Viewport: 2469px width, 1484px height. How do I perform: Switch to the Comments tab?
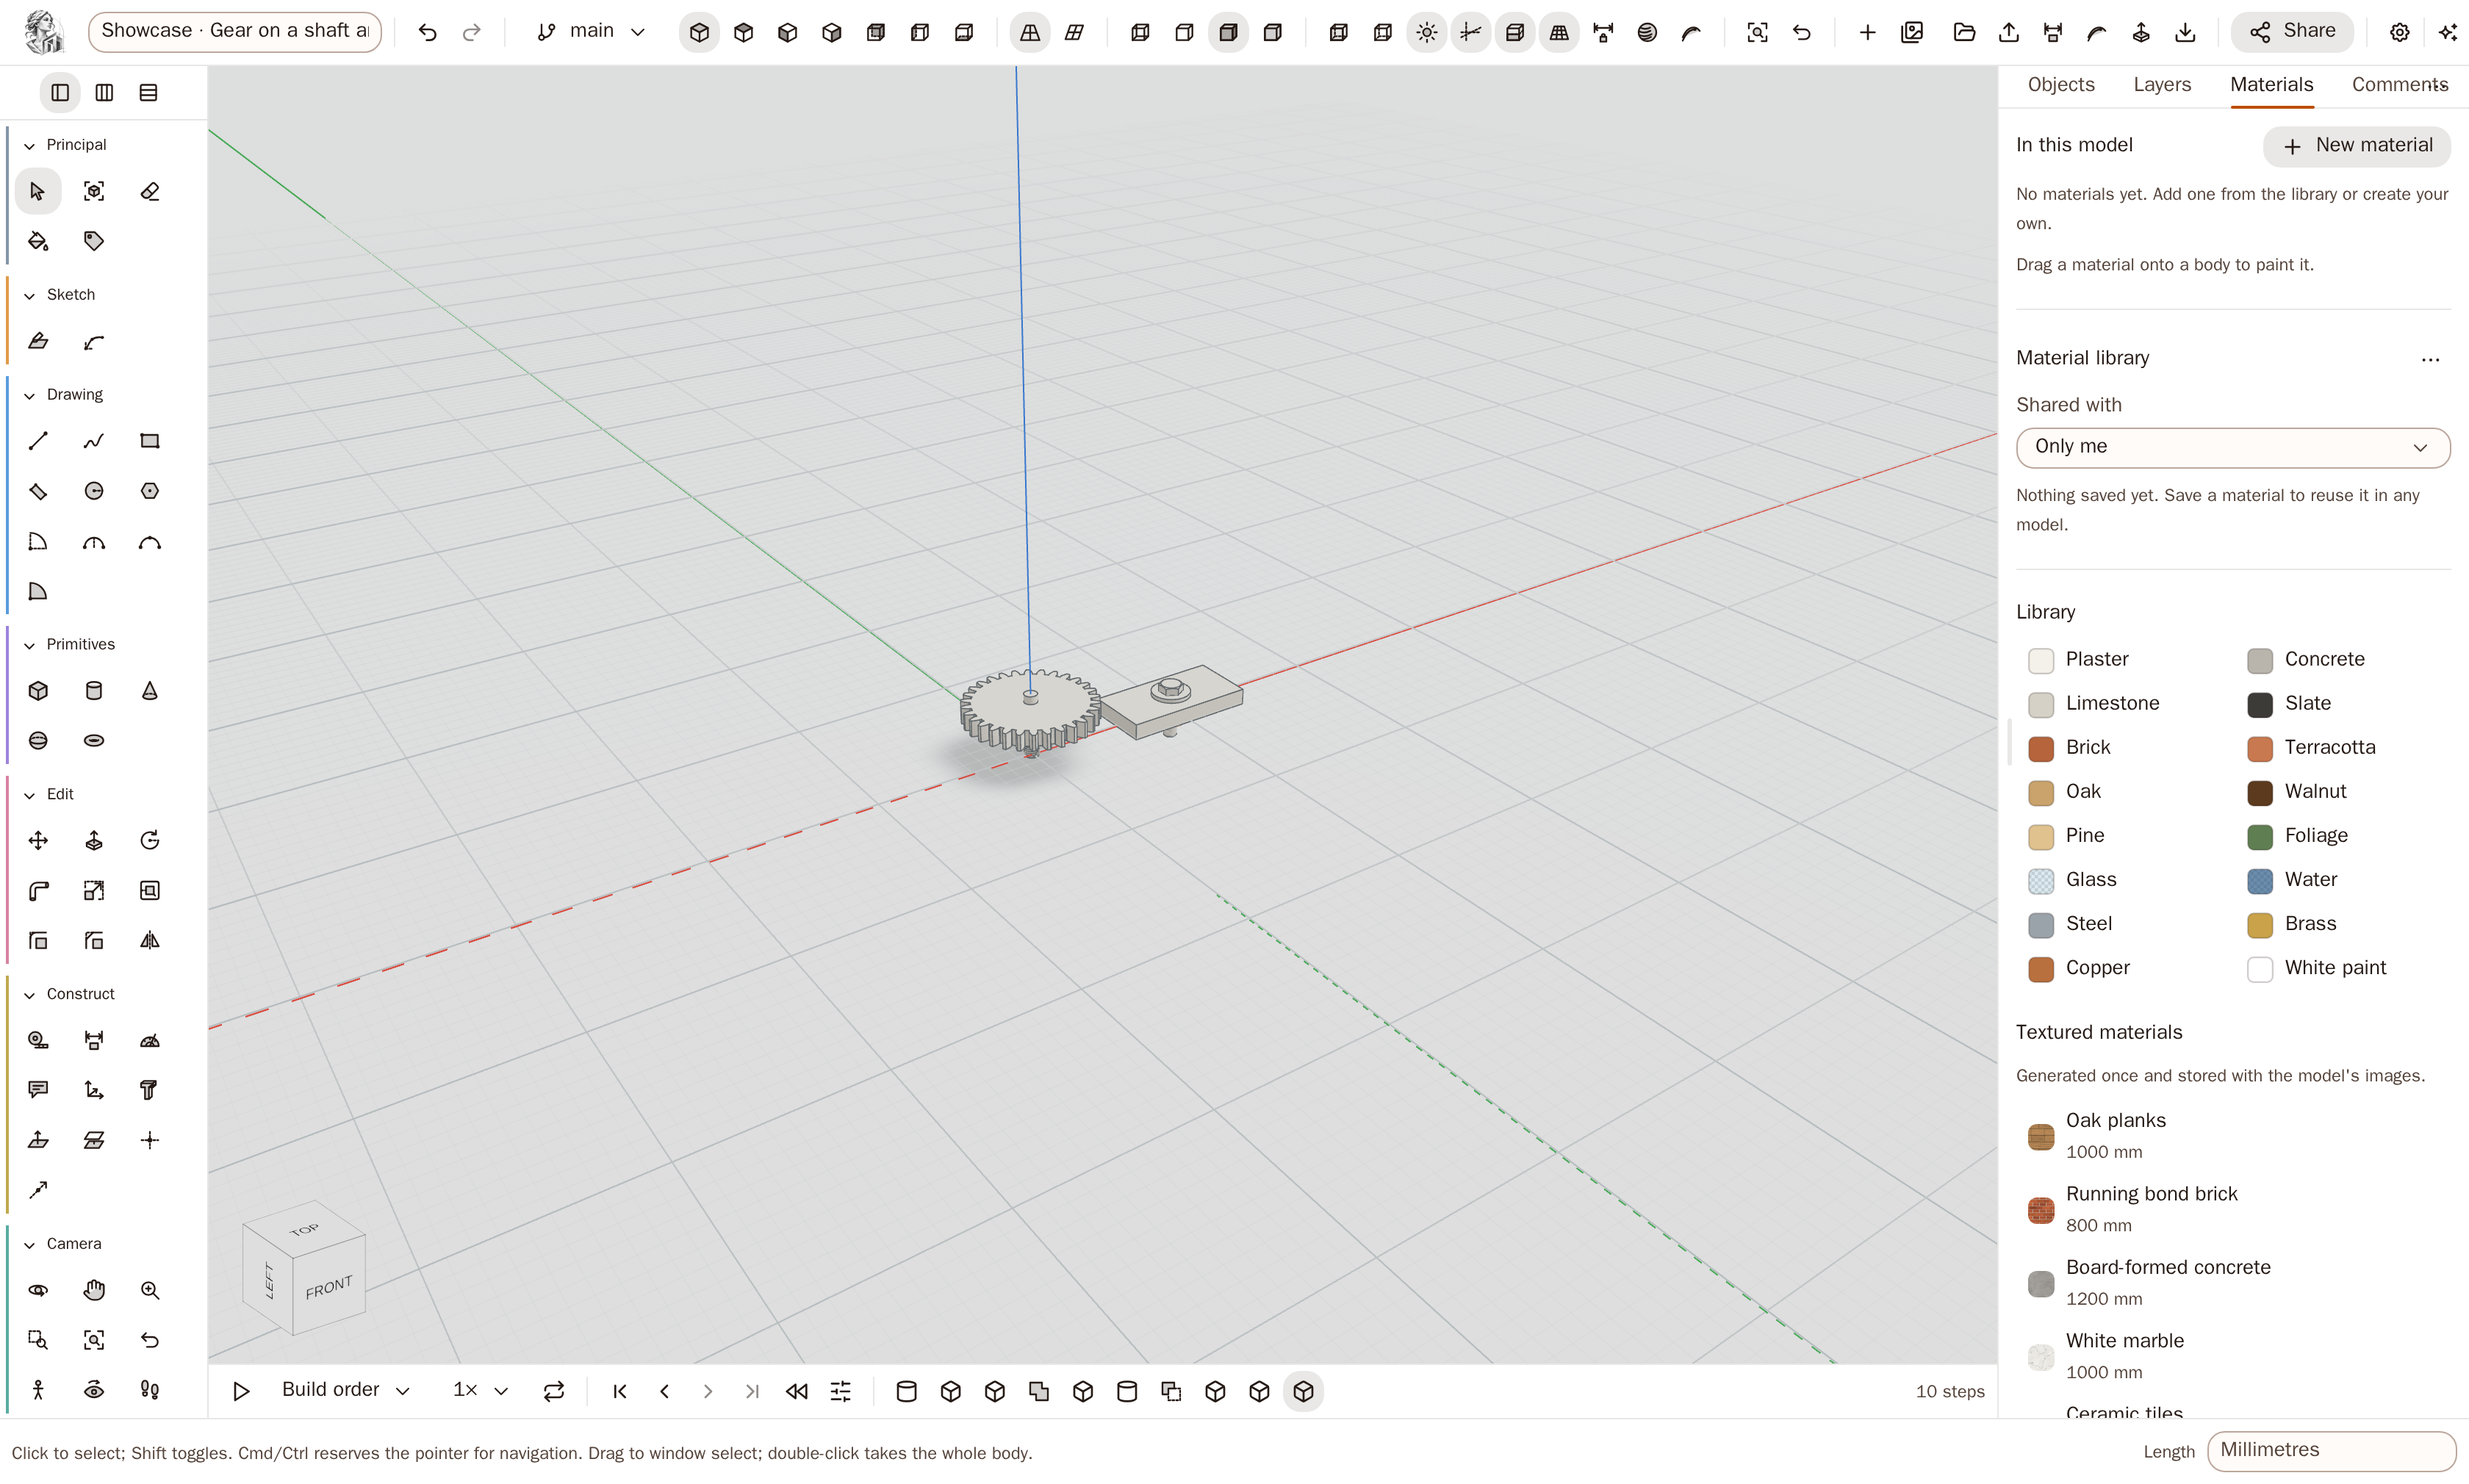2399,86
